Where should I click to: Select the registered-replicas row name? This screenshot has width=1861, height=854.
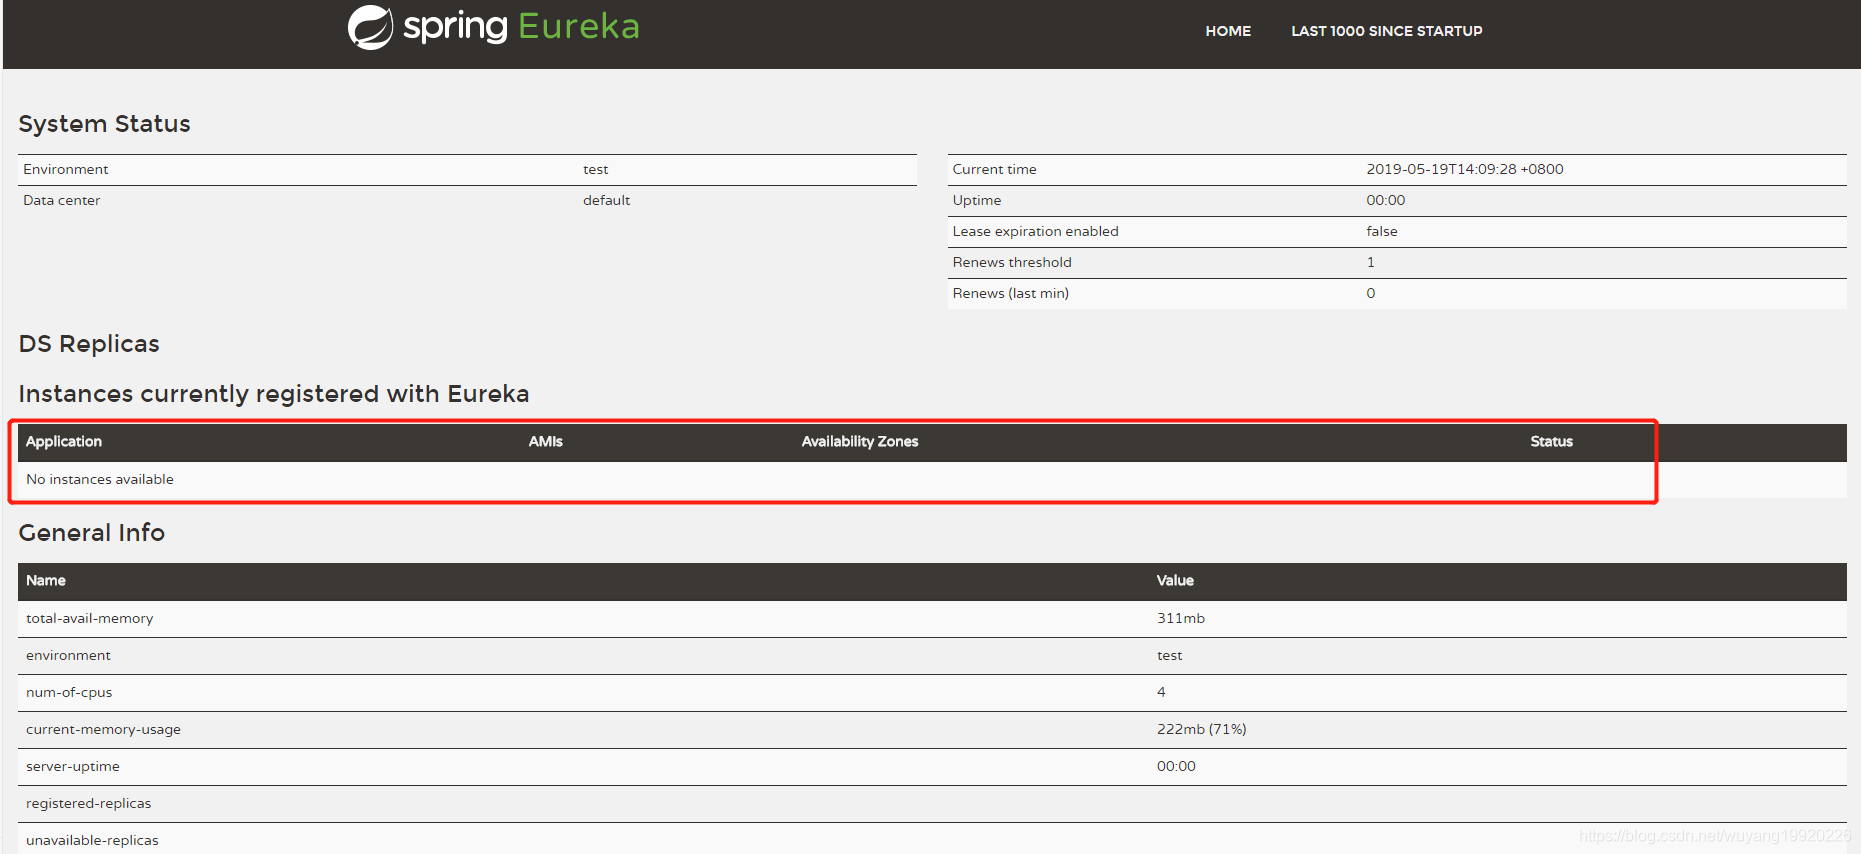[89, 803]
